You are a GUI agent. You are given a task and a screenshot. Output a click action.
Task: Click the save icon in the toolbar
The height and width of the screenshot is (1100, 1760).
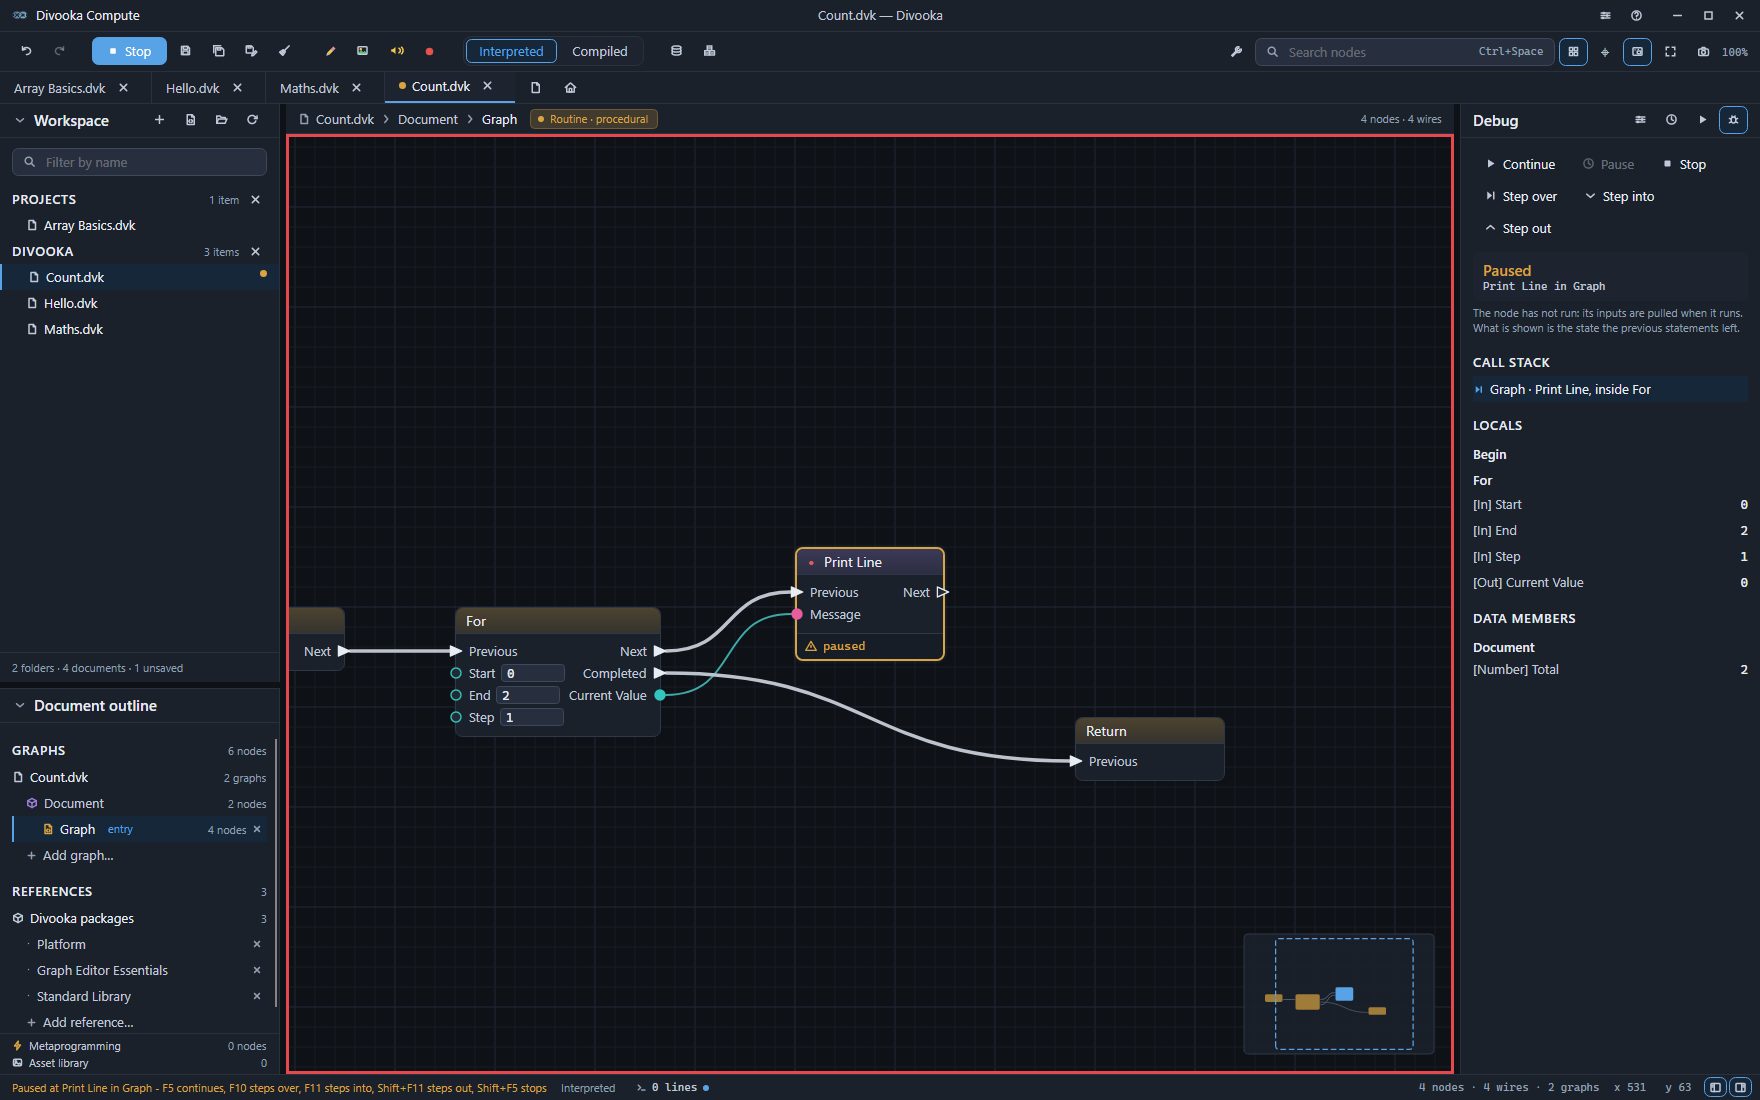[x=185, y=51]
